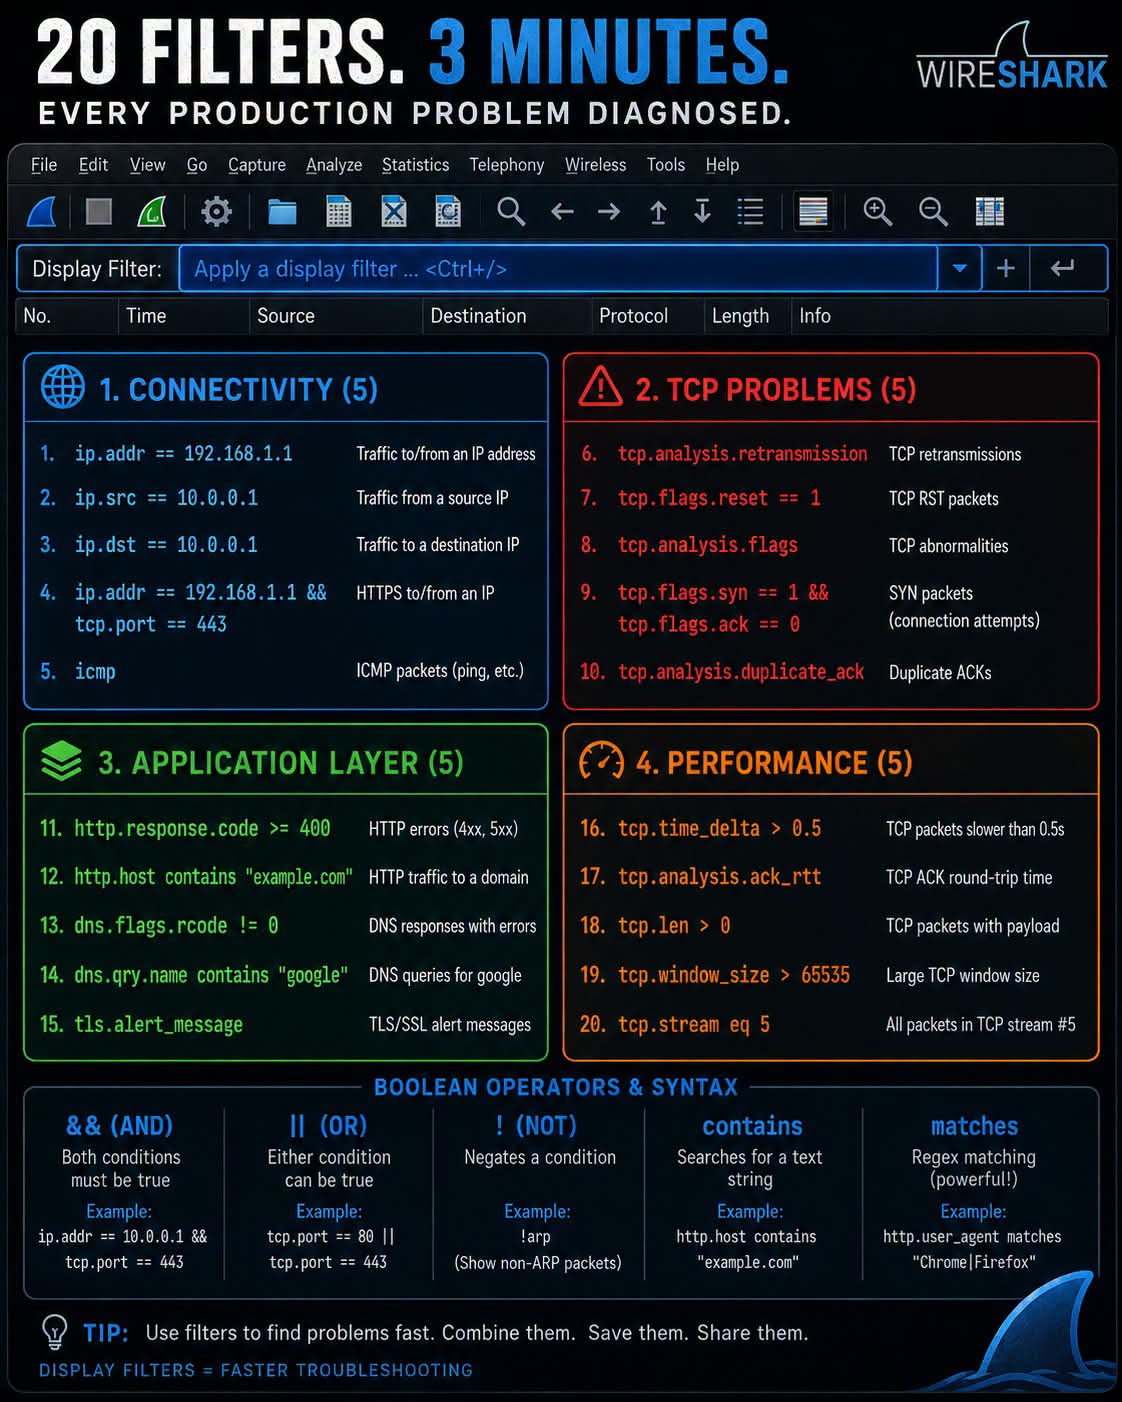The width and height of the screenshot is (1122, 1402).
Task: Select filter text "ip.addr == 192.168.1.1" in row 1
Action: (184, 454)
